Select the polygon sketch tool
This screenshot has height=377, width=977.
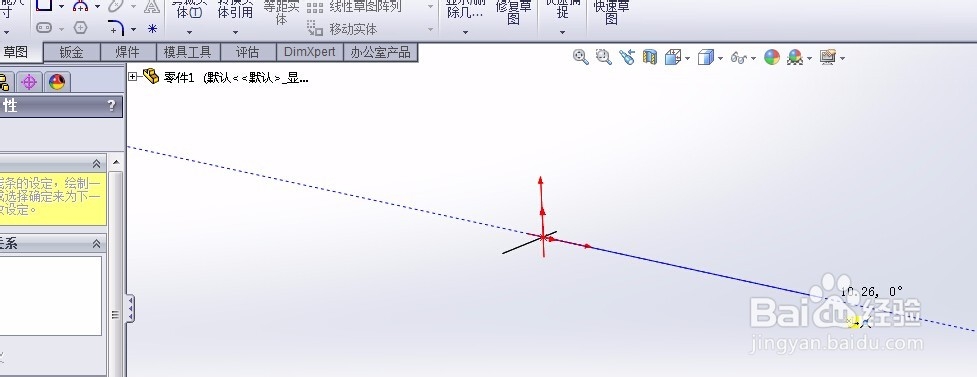point(80,28)
